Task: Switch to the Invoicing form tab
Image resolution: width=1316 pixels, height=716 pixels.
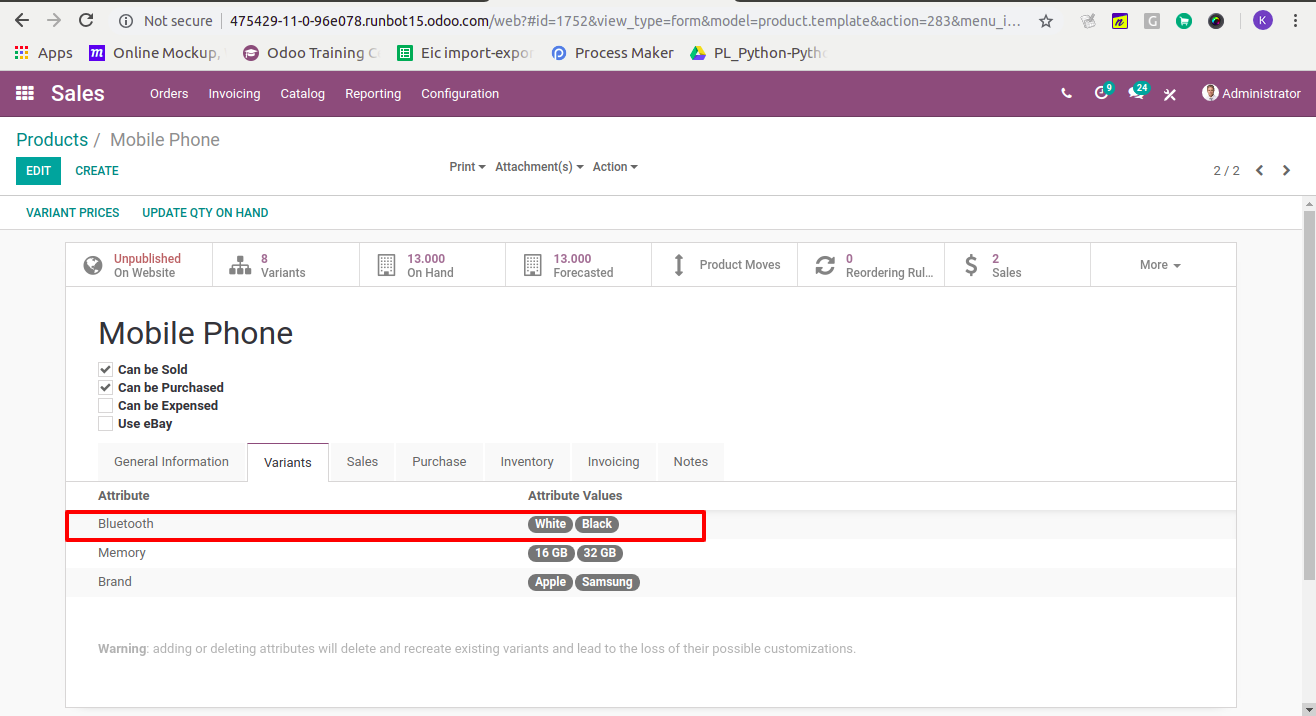Action: [613, 461]
